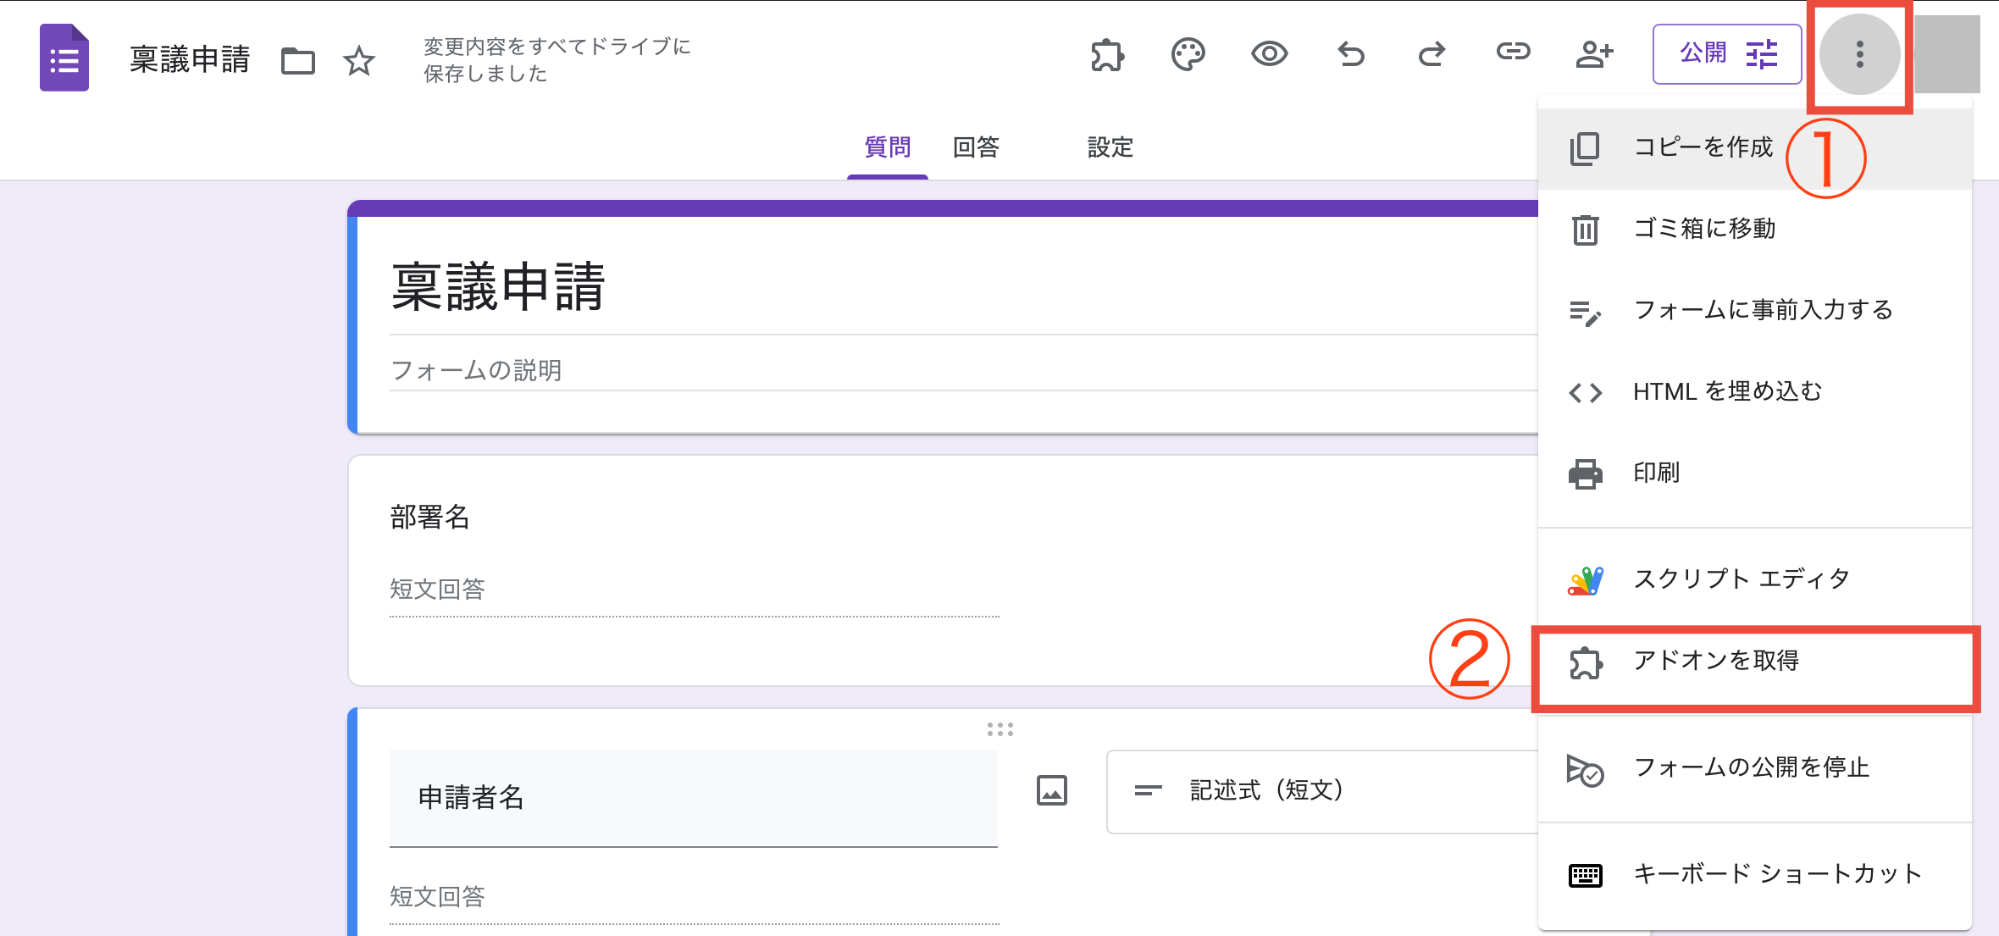
Task: Click the 公開 publish button
Action: [1727, 54]
